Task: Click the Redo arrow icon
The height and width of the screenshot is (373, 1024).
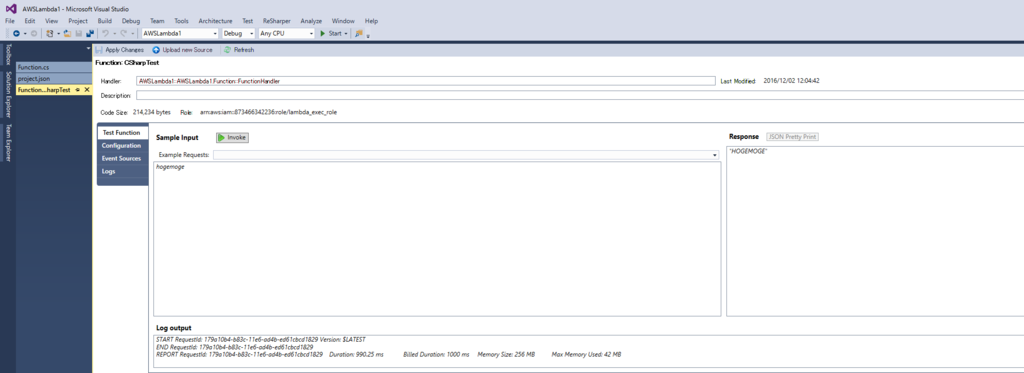Action: [x=123, y=33]
